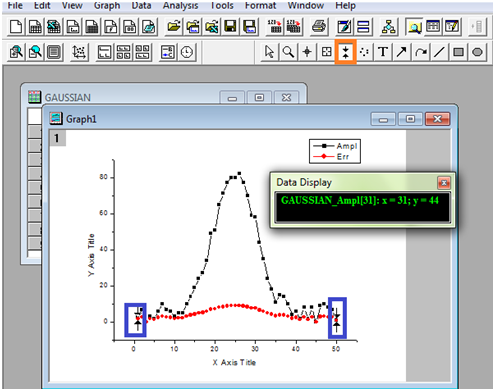Choose the Zoom magnifier tool
The width and height of the screenshot is (495, 391).
[x=288, y=52]
